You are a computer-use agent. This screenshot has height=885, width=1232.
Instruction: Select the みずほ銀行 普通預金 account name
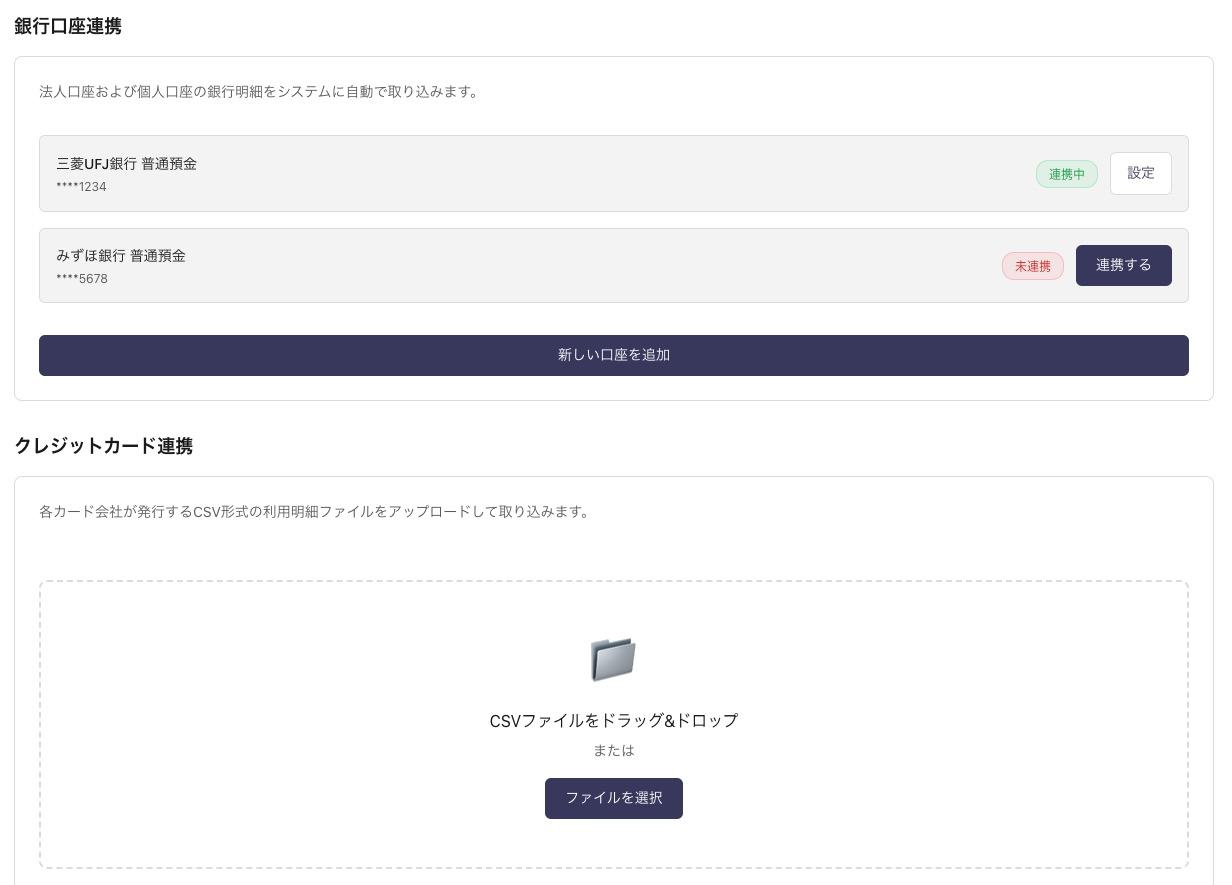pos(121,256)
